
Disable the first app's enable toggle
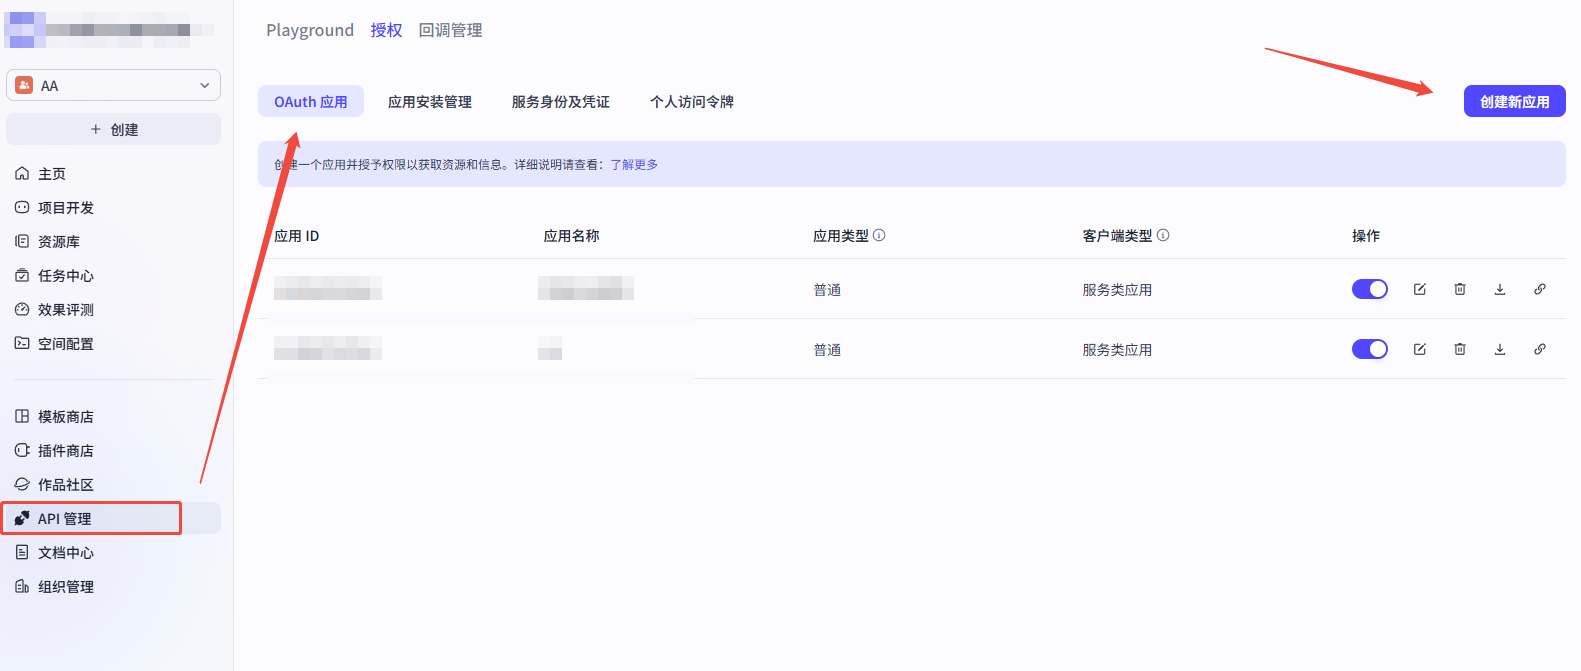1369,289
